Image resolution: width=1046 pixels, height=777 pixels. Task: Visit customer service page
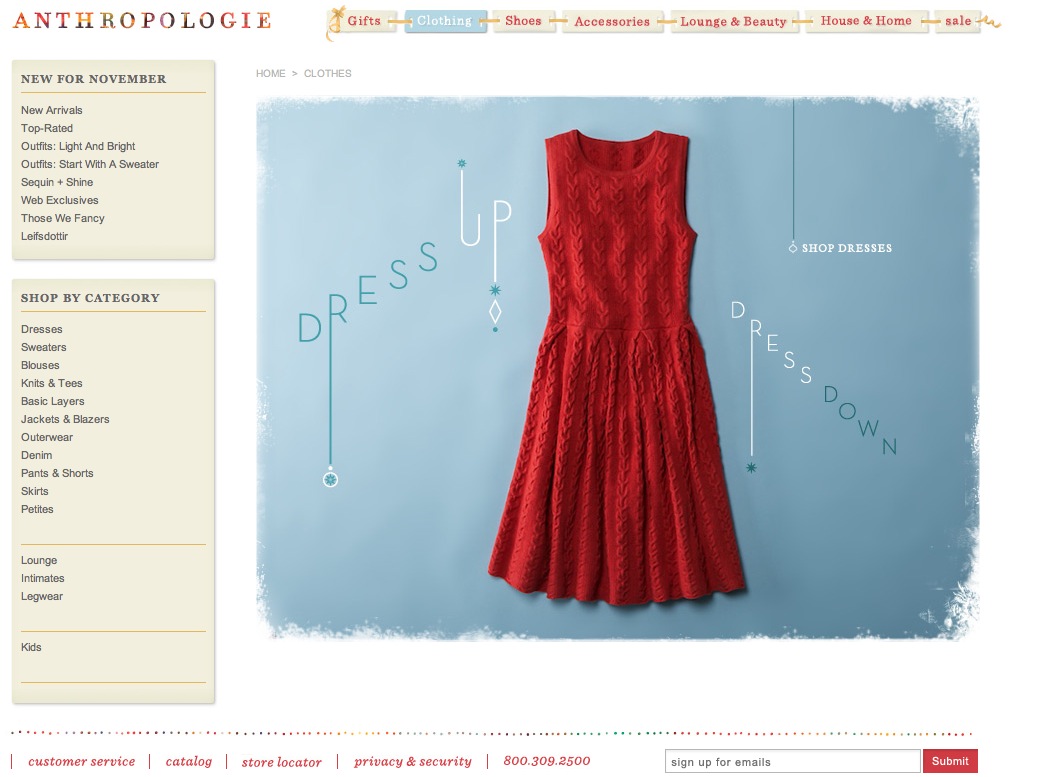point(81,762)
